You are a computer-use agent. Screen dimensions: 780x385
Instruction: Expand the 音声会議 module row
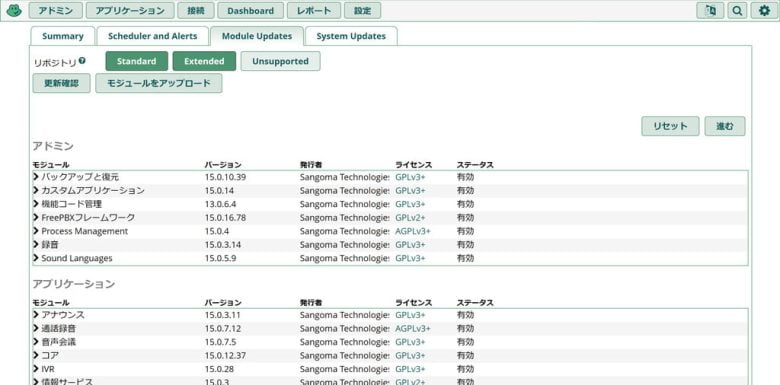pyautogui.click(x=390, y=342)
